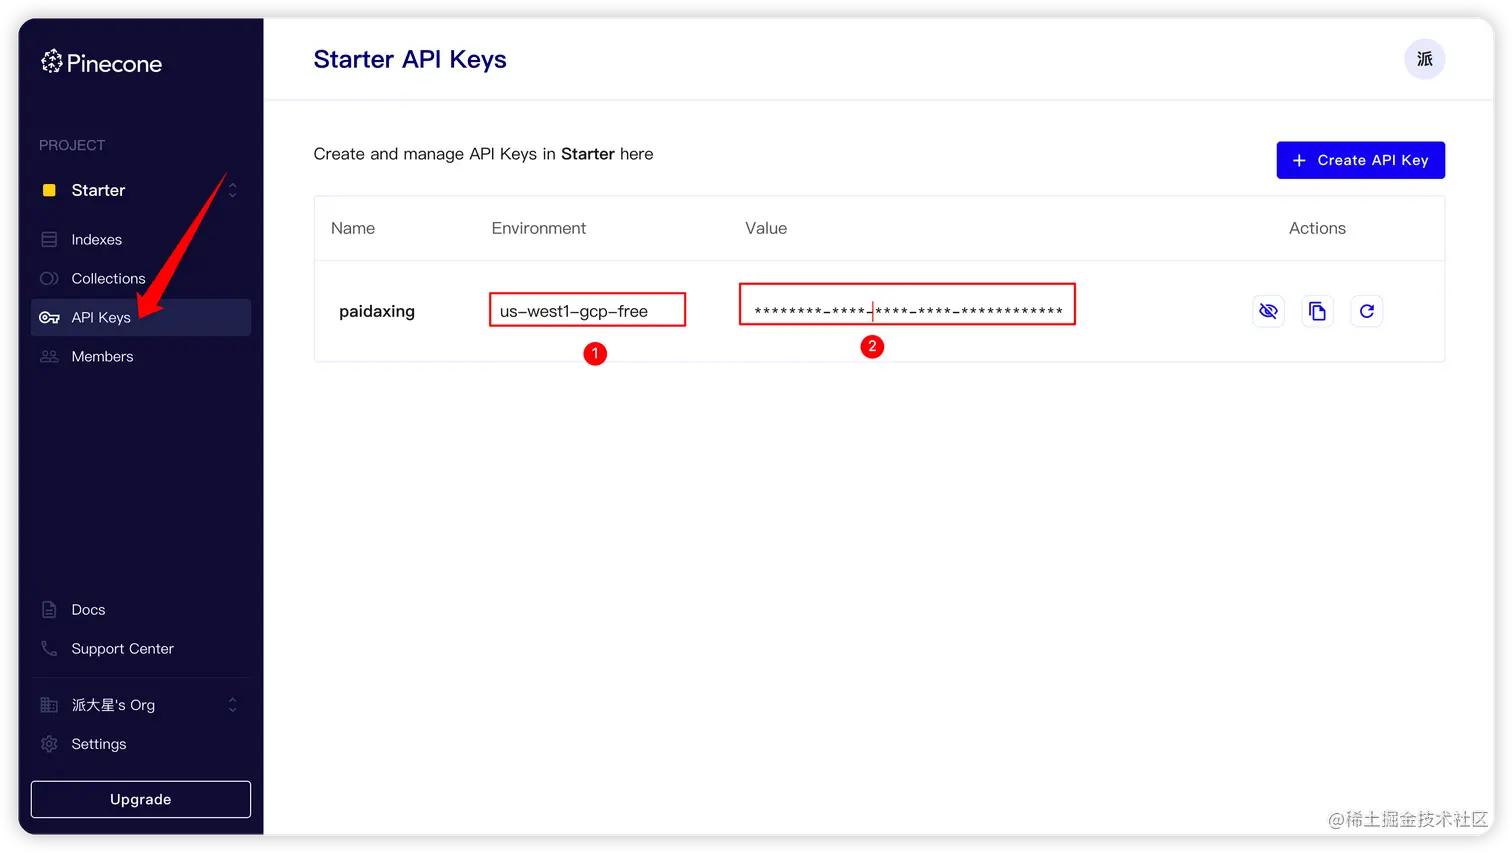Click the Value column header
The height and width of the screenshot is (853, 1512).
coord(766,229)
